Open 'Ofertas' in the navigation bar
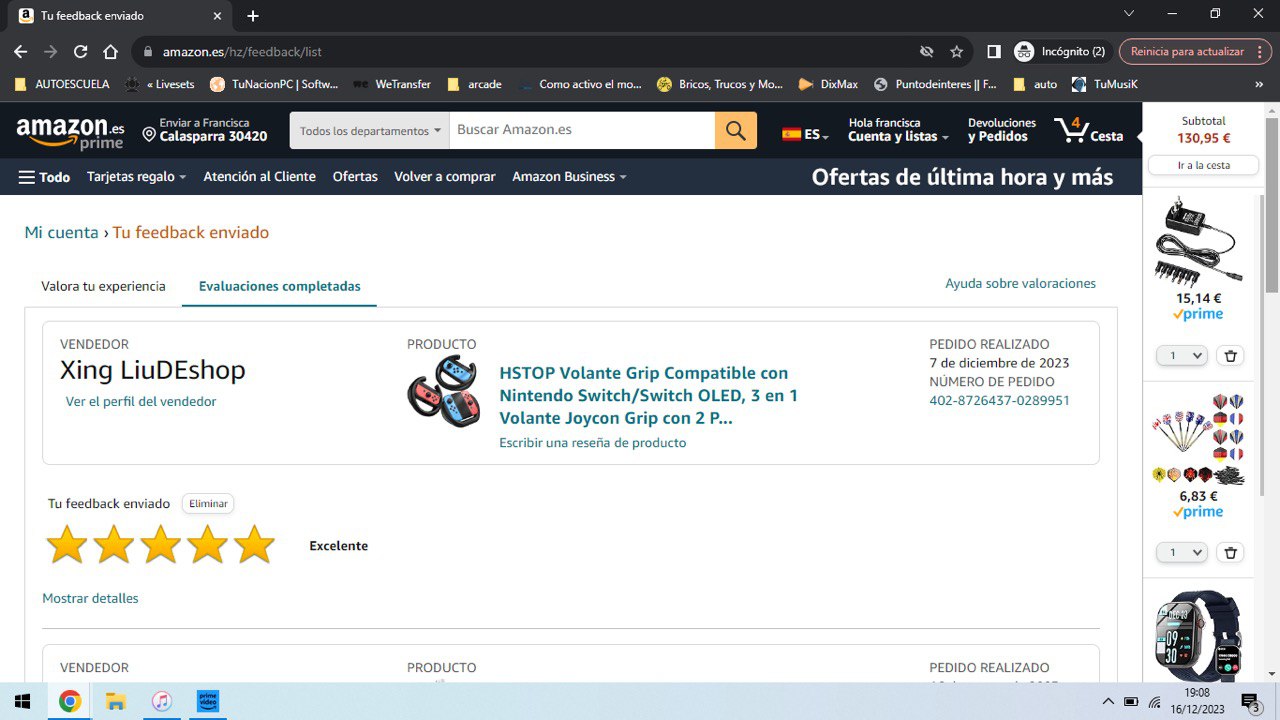The width and height of the screenshot is (1280, 720). (x=355, y=177)
